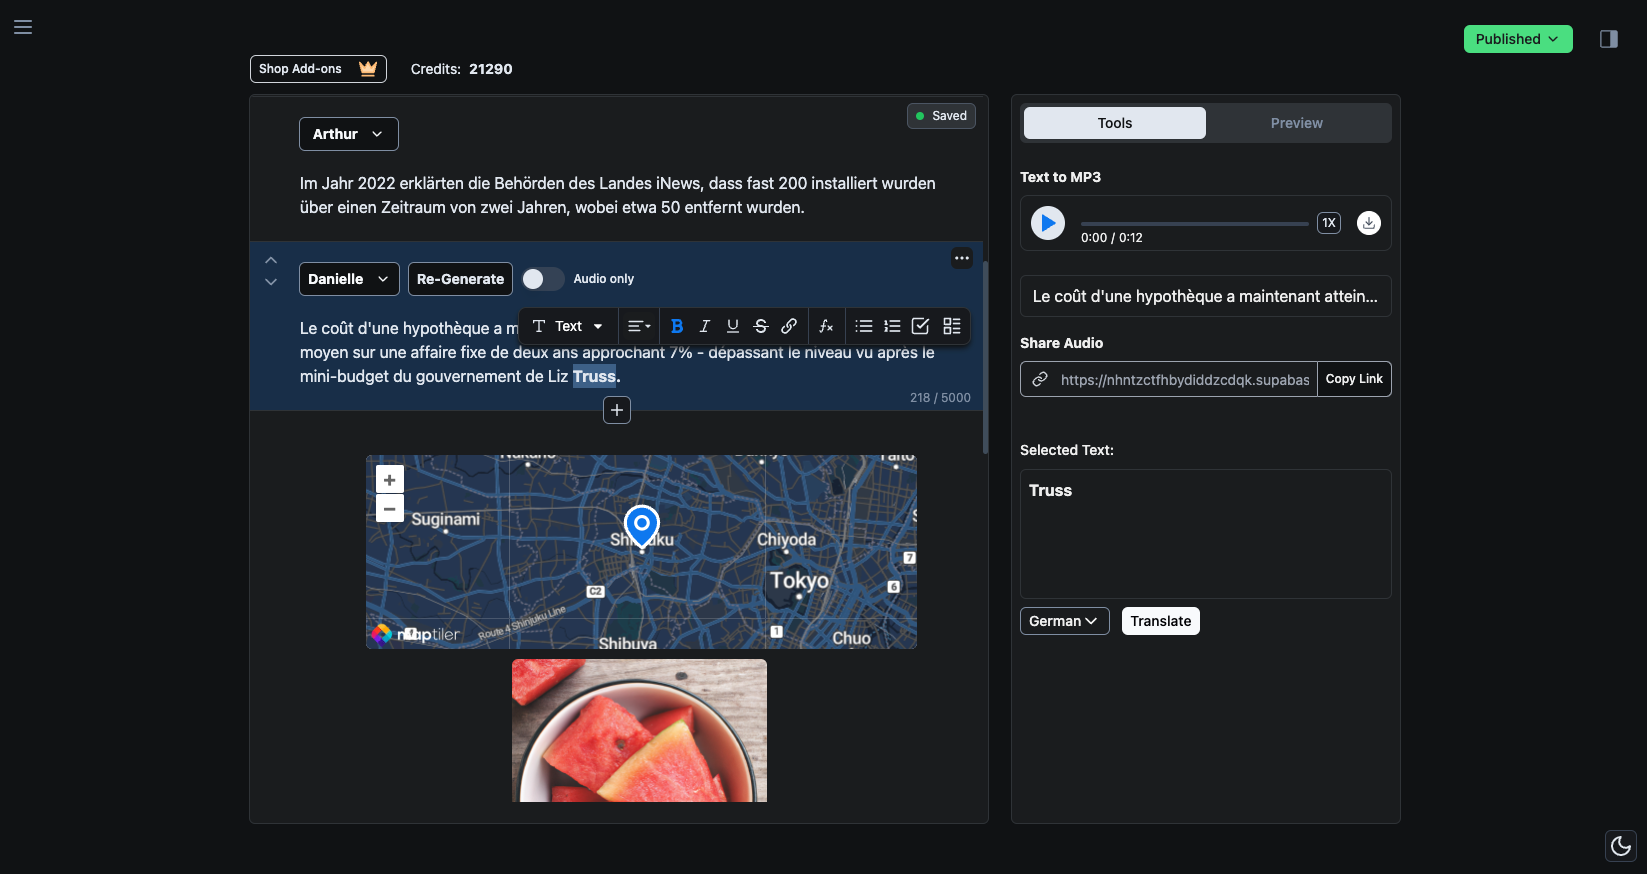1647x874 pixels.
Task: Click the watermelon image
Action: click(x=640, y=730)
